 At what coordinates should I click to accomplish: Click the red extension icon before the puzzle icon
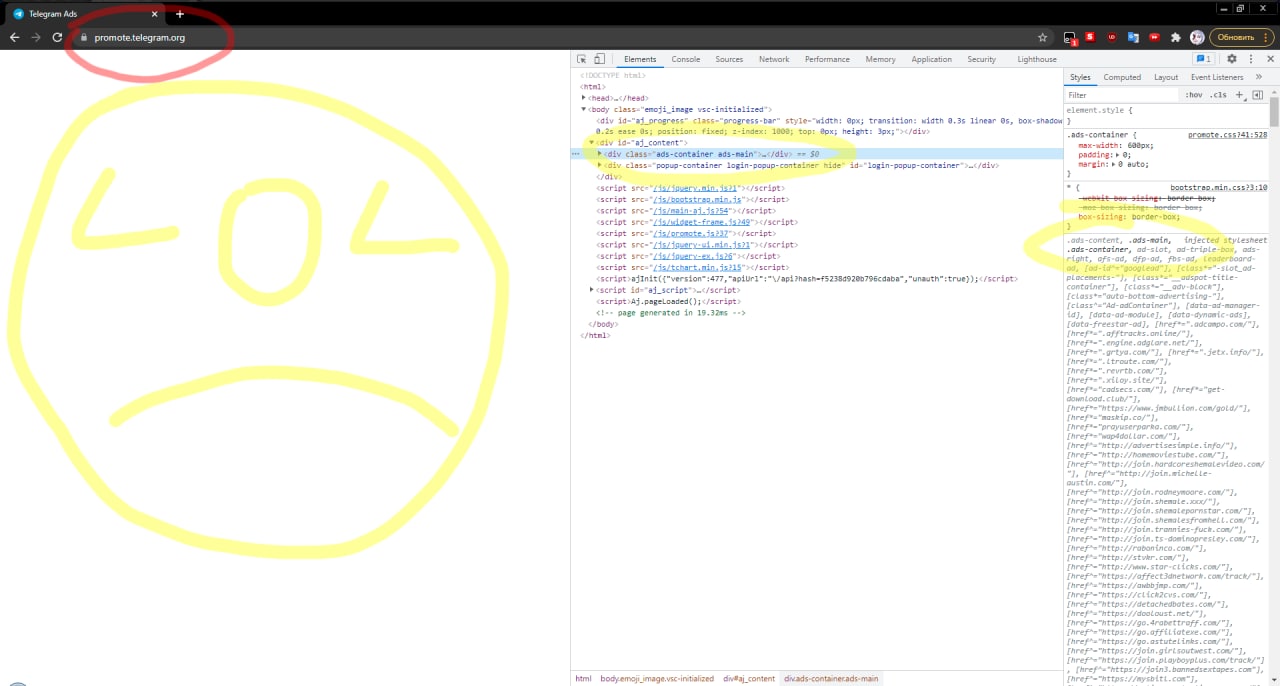pyautogui.click(x=1154, y=37)
